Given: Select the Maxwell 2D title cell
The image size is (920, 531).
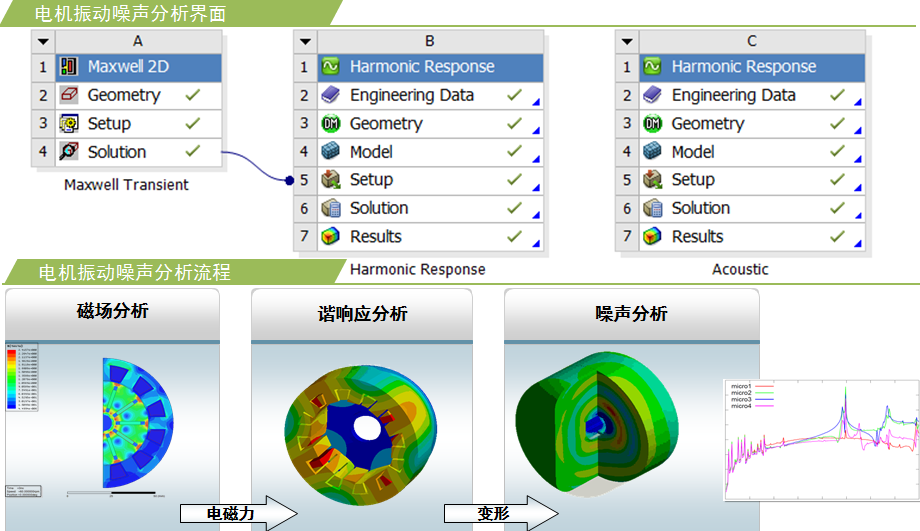Looking at the screenshot, I should click(138, 66).
